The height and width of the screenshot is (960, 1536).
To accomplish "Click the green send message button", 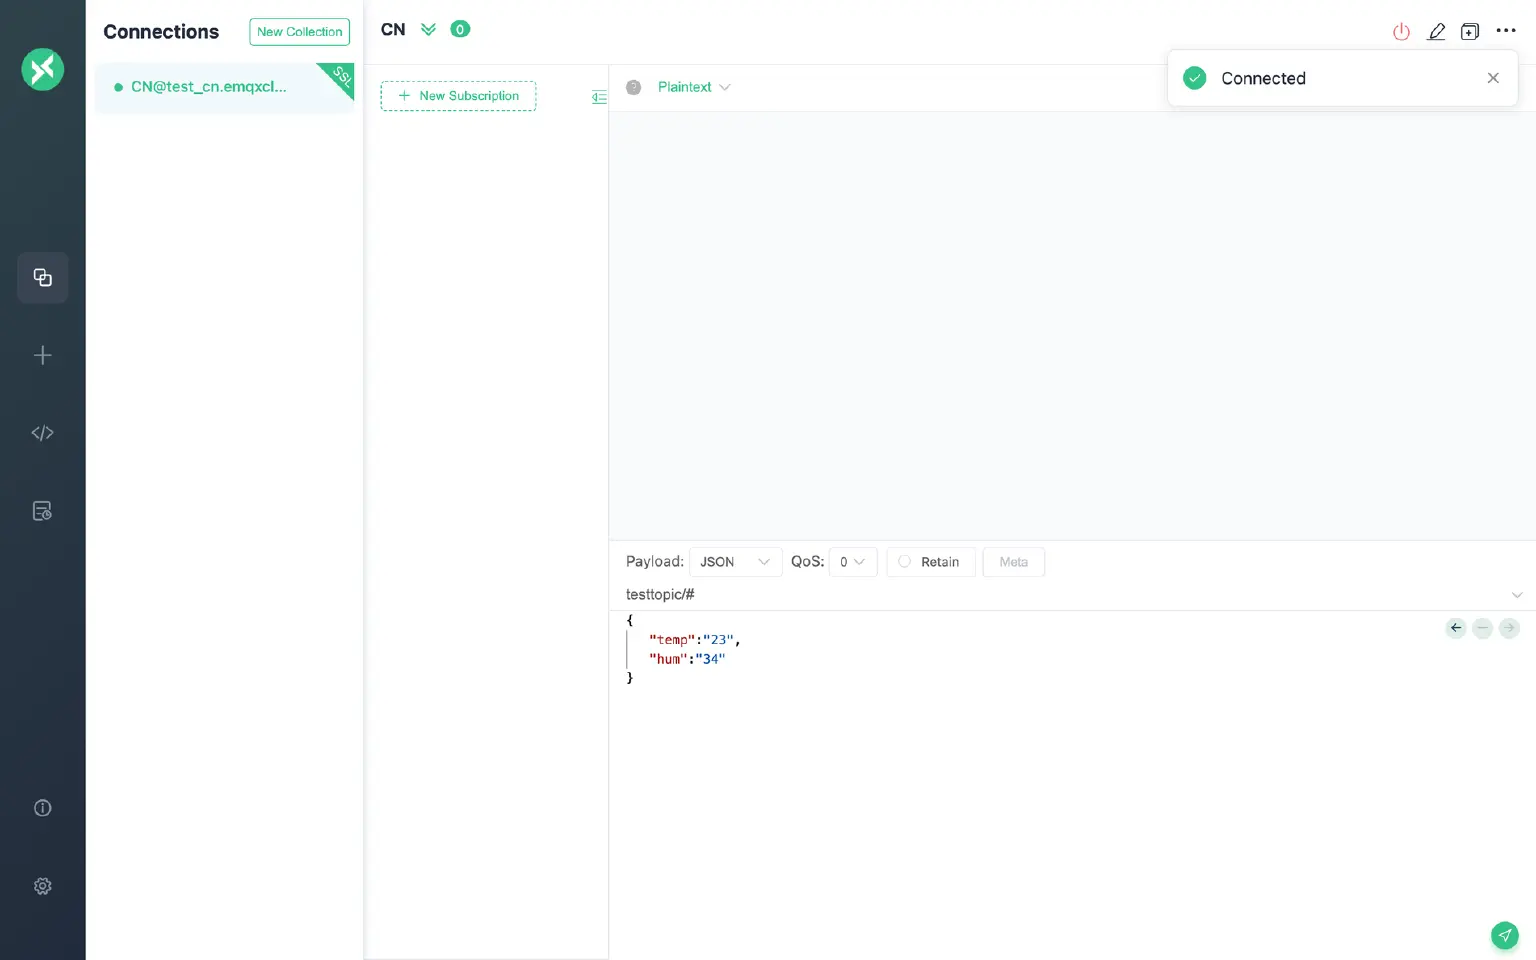I will pos(1504,935).
